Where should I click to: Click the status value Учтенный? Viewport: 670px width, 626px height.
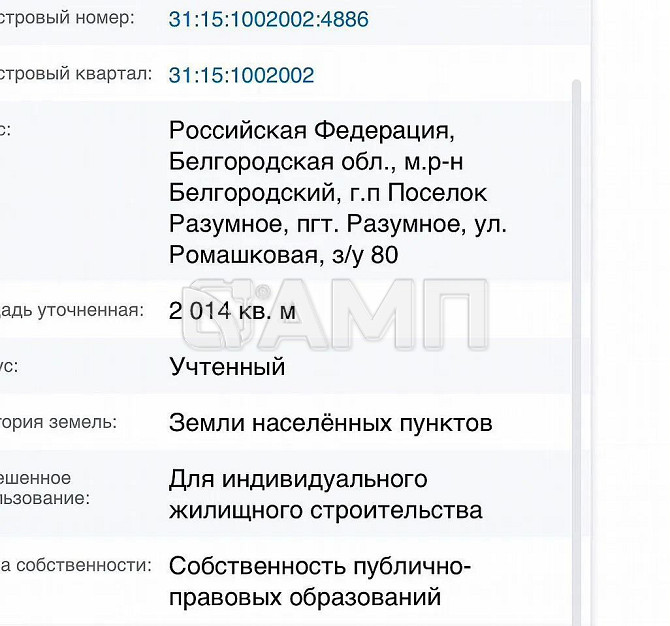pos(227,367)
